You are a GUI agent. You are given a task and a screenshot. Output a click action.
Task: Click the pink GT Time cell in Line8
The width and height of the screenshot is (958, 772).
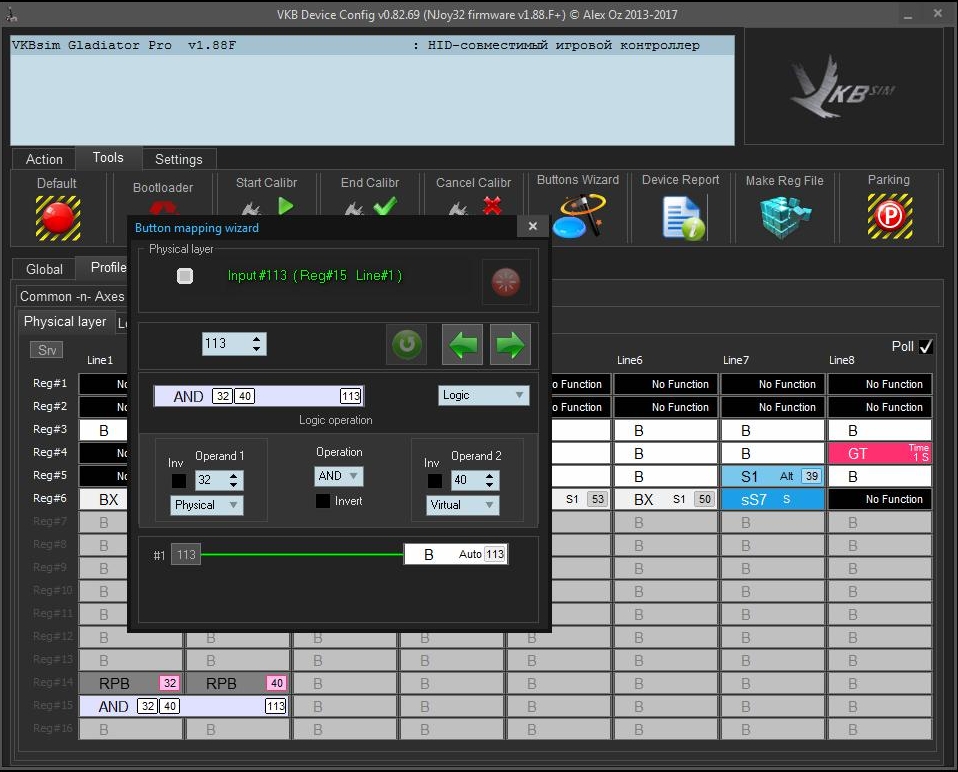click(x=880, y=453)
